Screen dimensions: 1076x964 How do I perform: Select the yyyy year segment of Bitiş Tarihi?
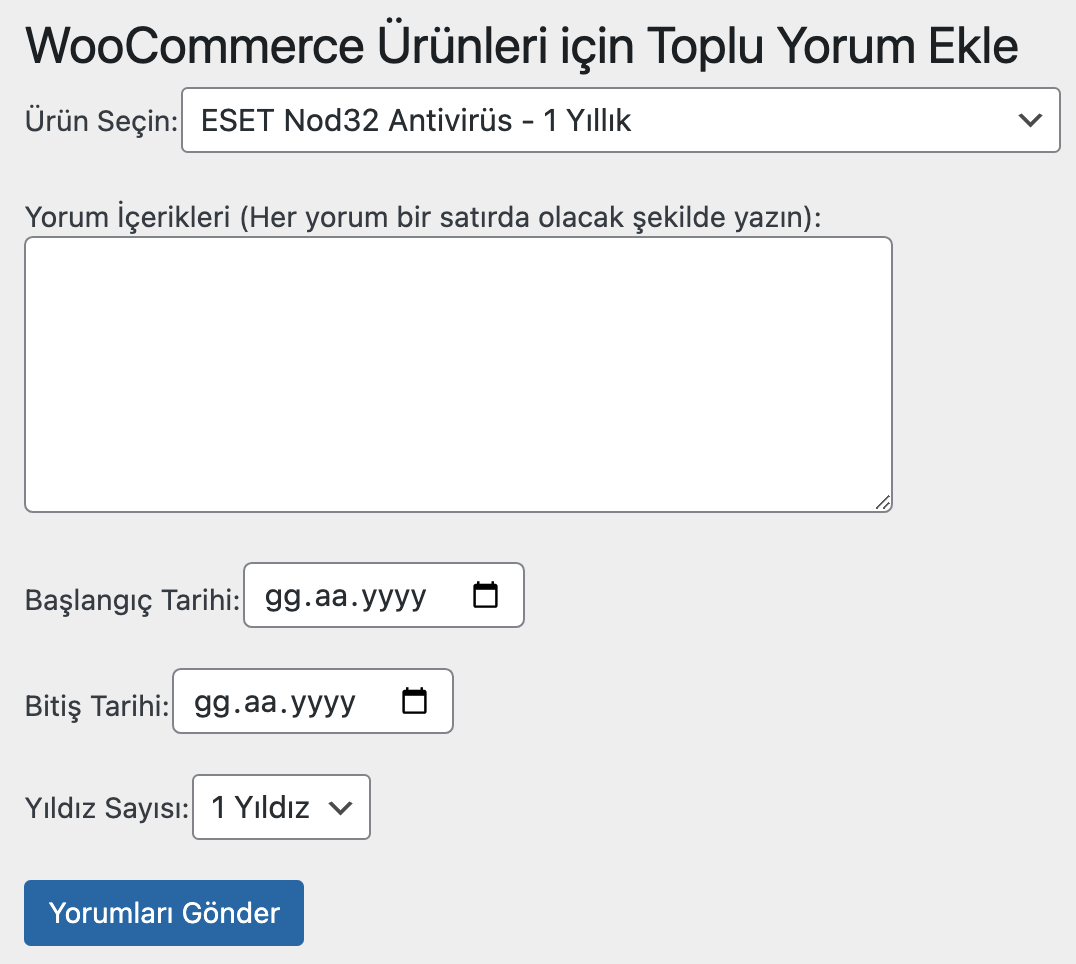point(322,703)
